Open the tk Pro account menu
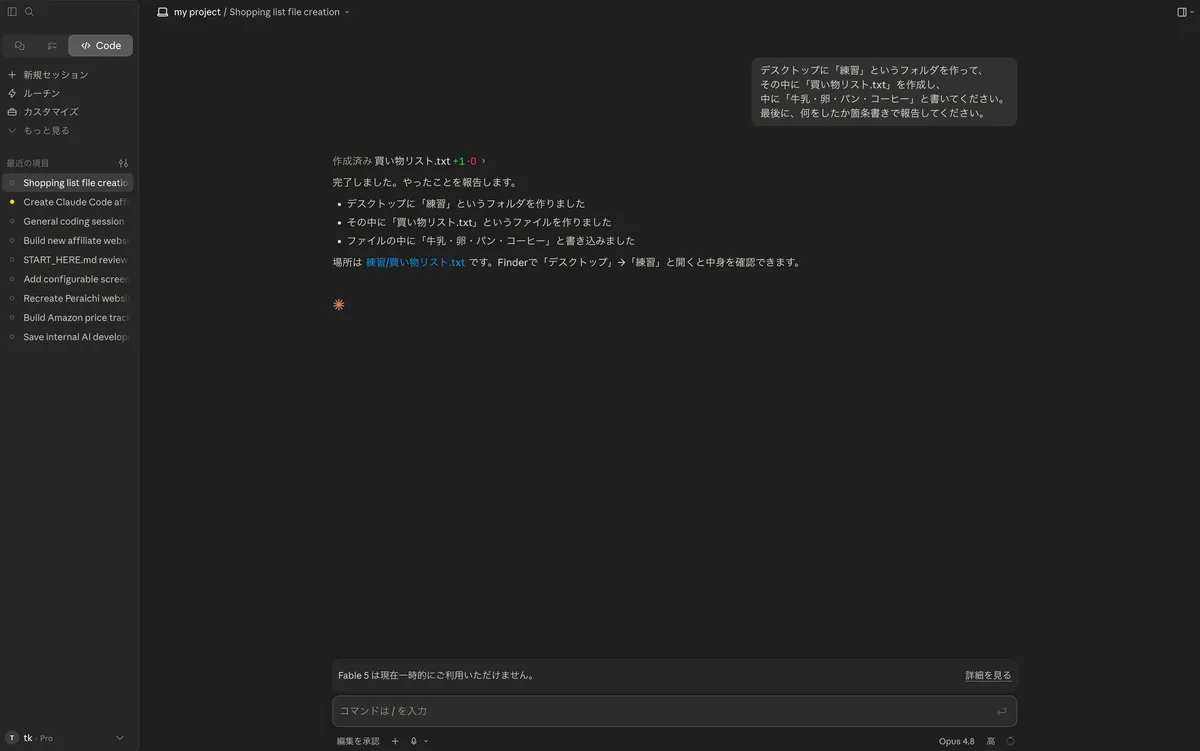The height and width of the screenshot is (751, 1200). [x=68, y=738]
